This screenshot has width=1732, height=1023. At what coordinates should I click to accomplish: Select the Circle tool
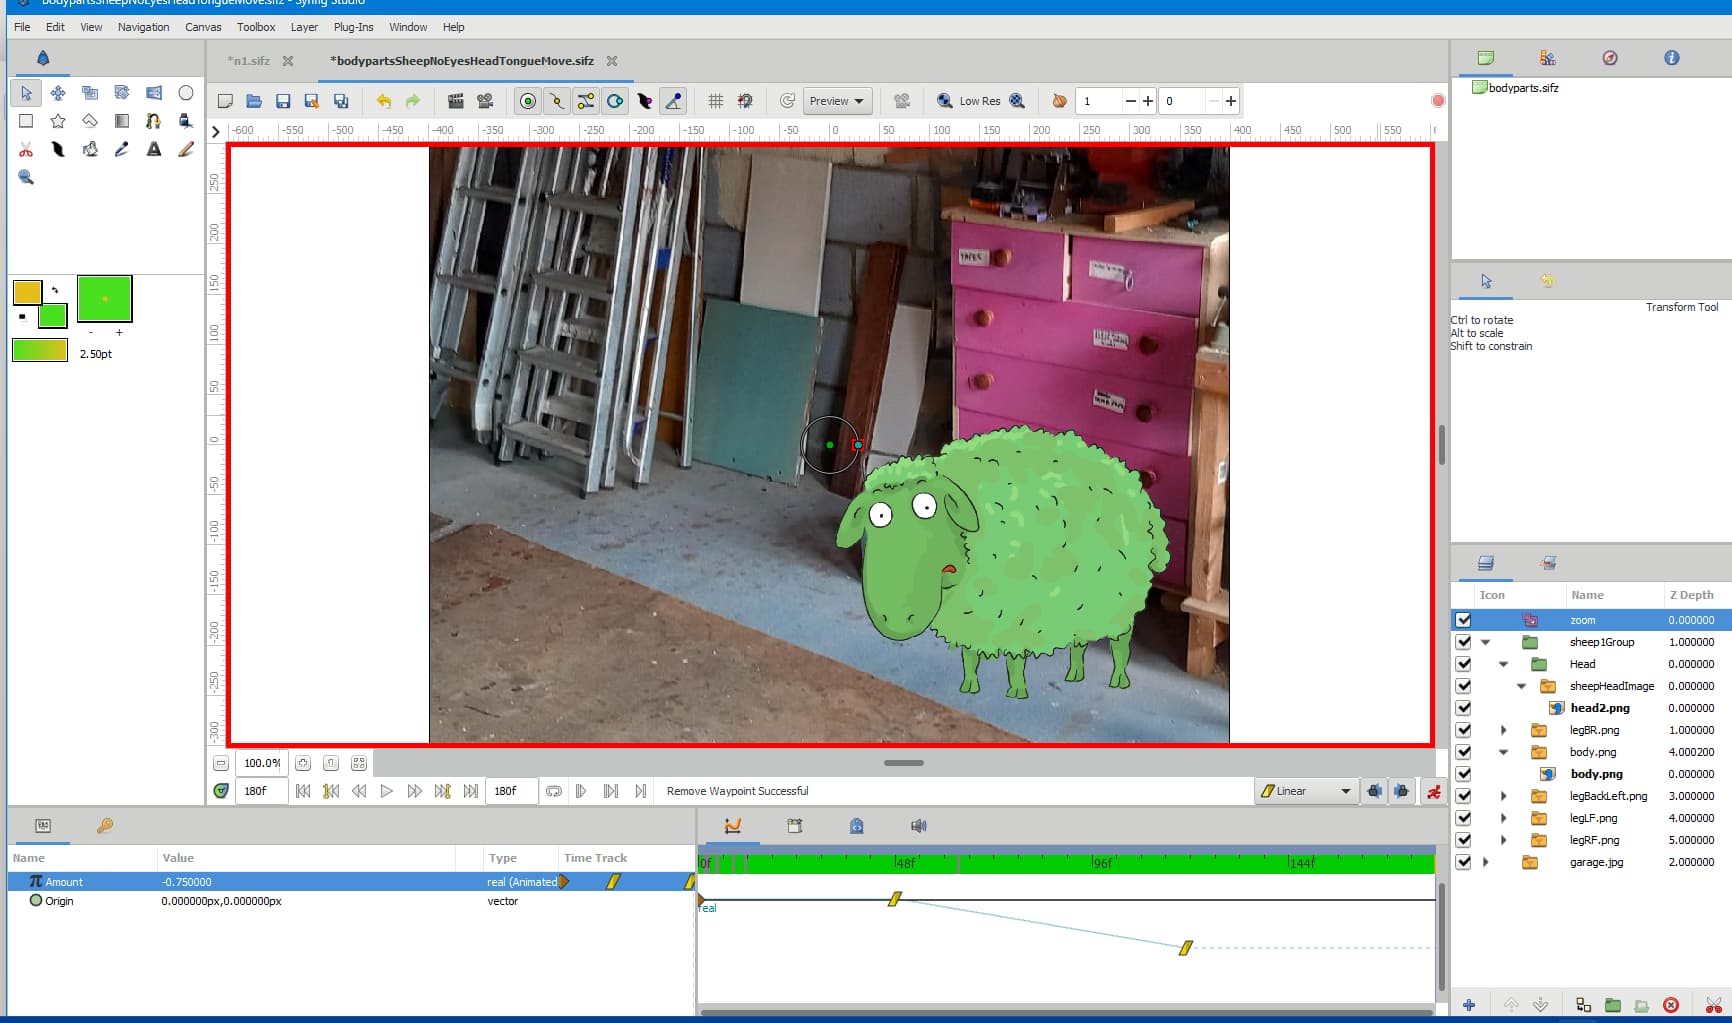coord(186,93)
